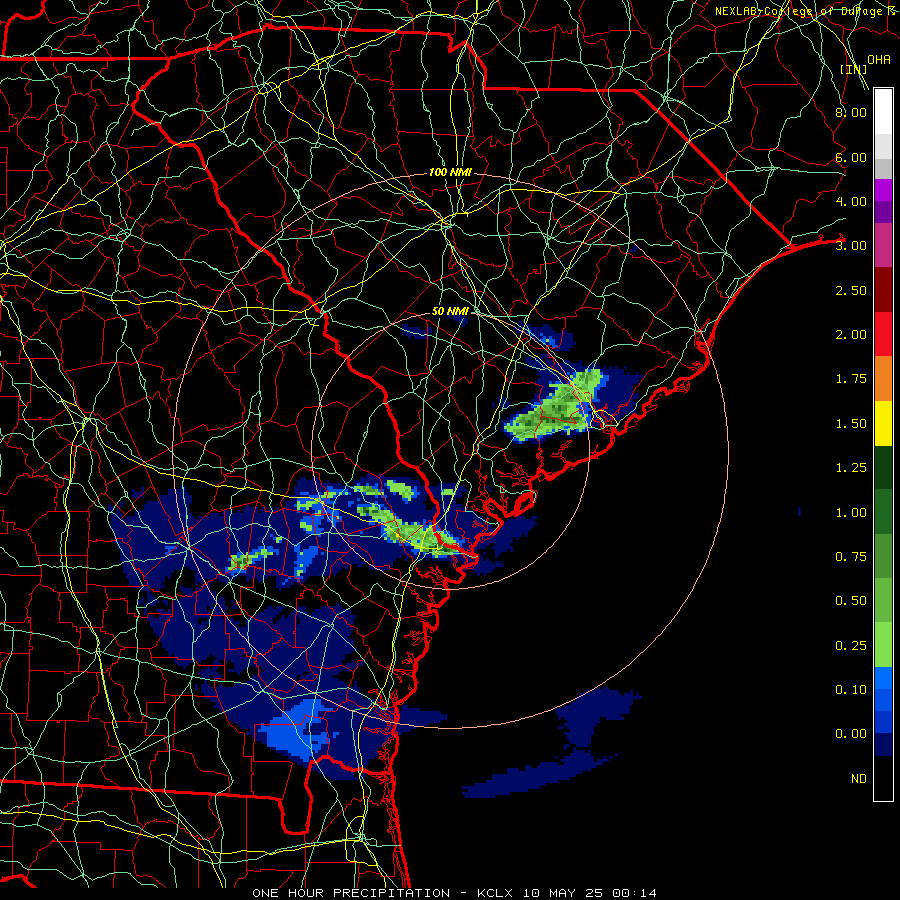Click the 2.00 legend value
900x900 pixels.
tap(851, 335)
